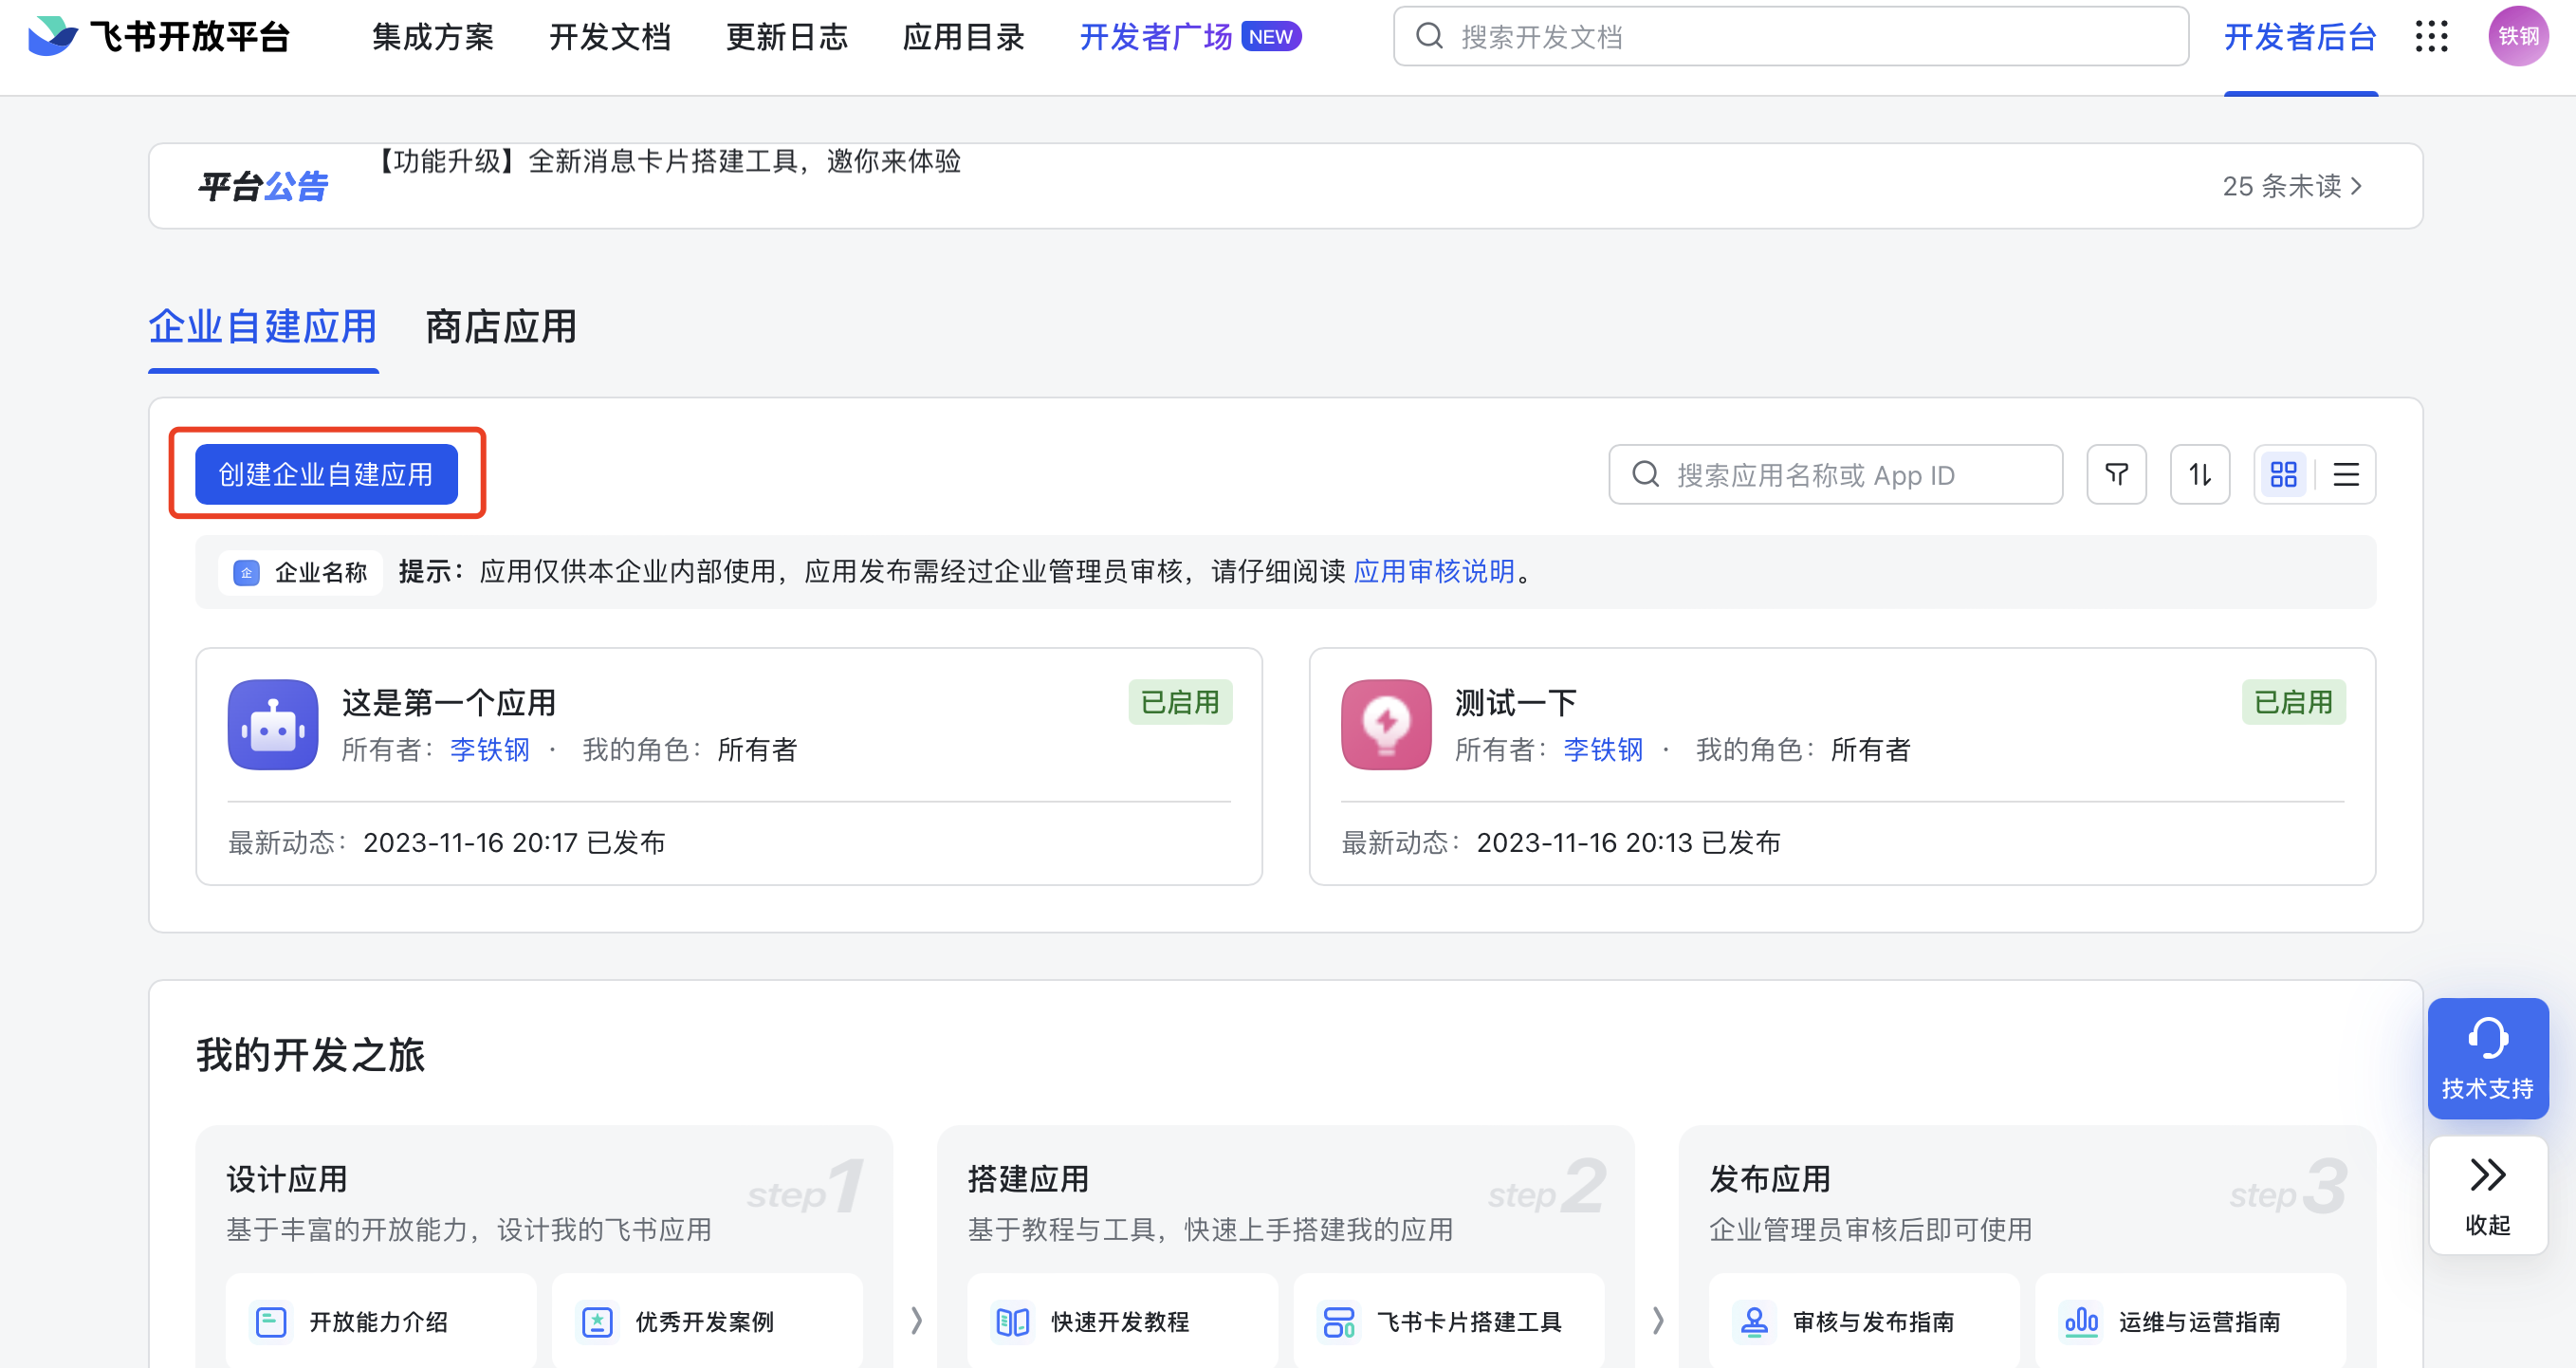The height and width of the screenshot is (1368, 2576).
Task: Click 已启用 status on 测试一下
Action: pos(2293,702)
